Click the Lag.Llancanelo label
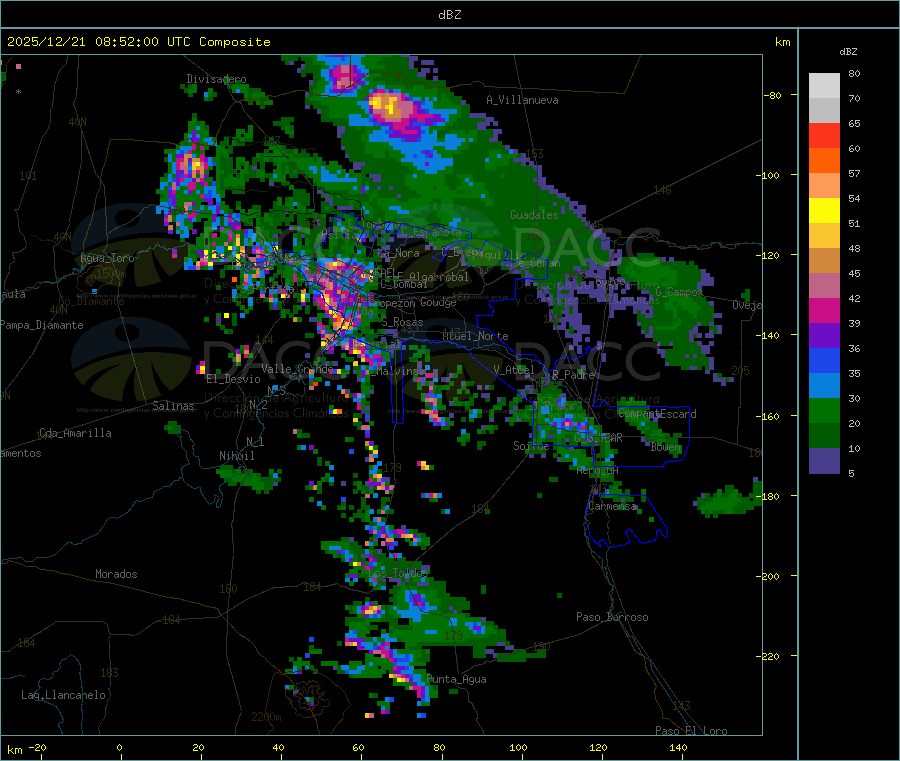The height and width of the screenshot is (761, 900). pos(63,695)
